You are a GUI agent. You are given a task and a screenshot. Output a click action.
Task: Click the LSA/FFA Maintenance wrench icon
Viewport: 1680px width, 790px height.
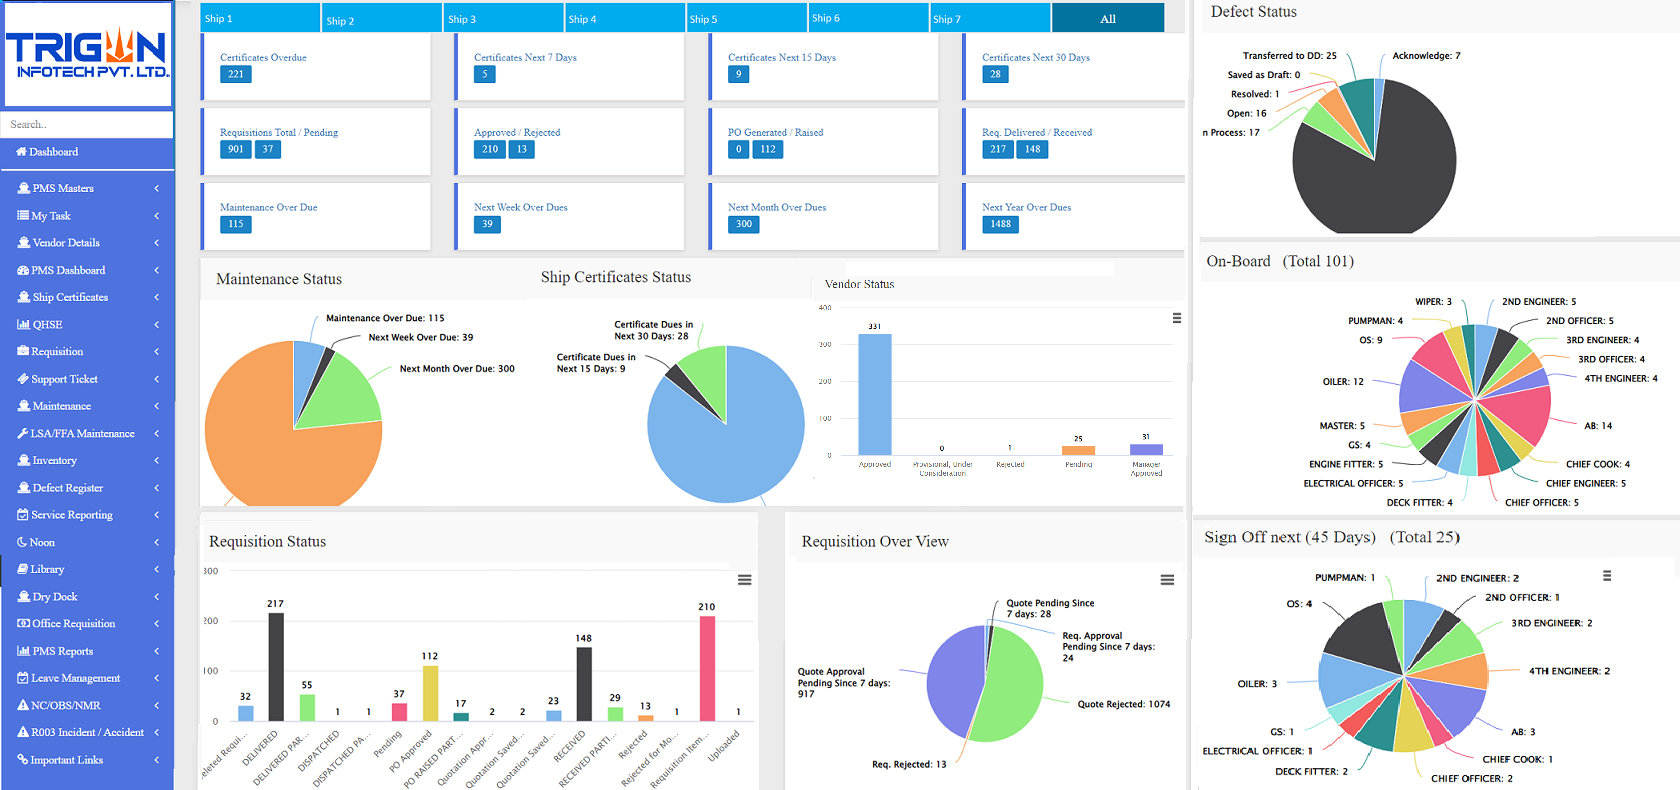tap(23, 433)
